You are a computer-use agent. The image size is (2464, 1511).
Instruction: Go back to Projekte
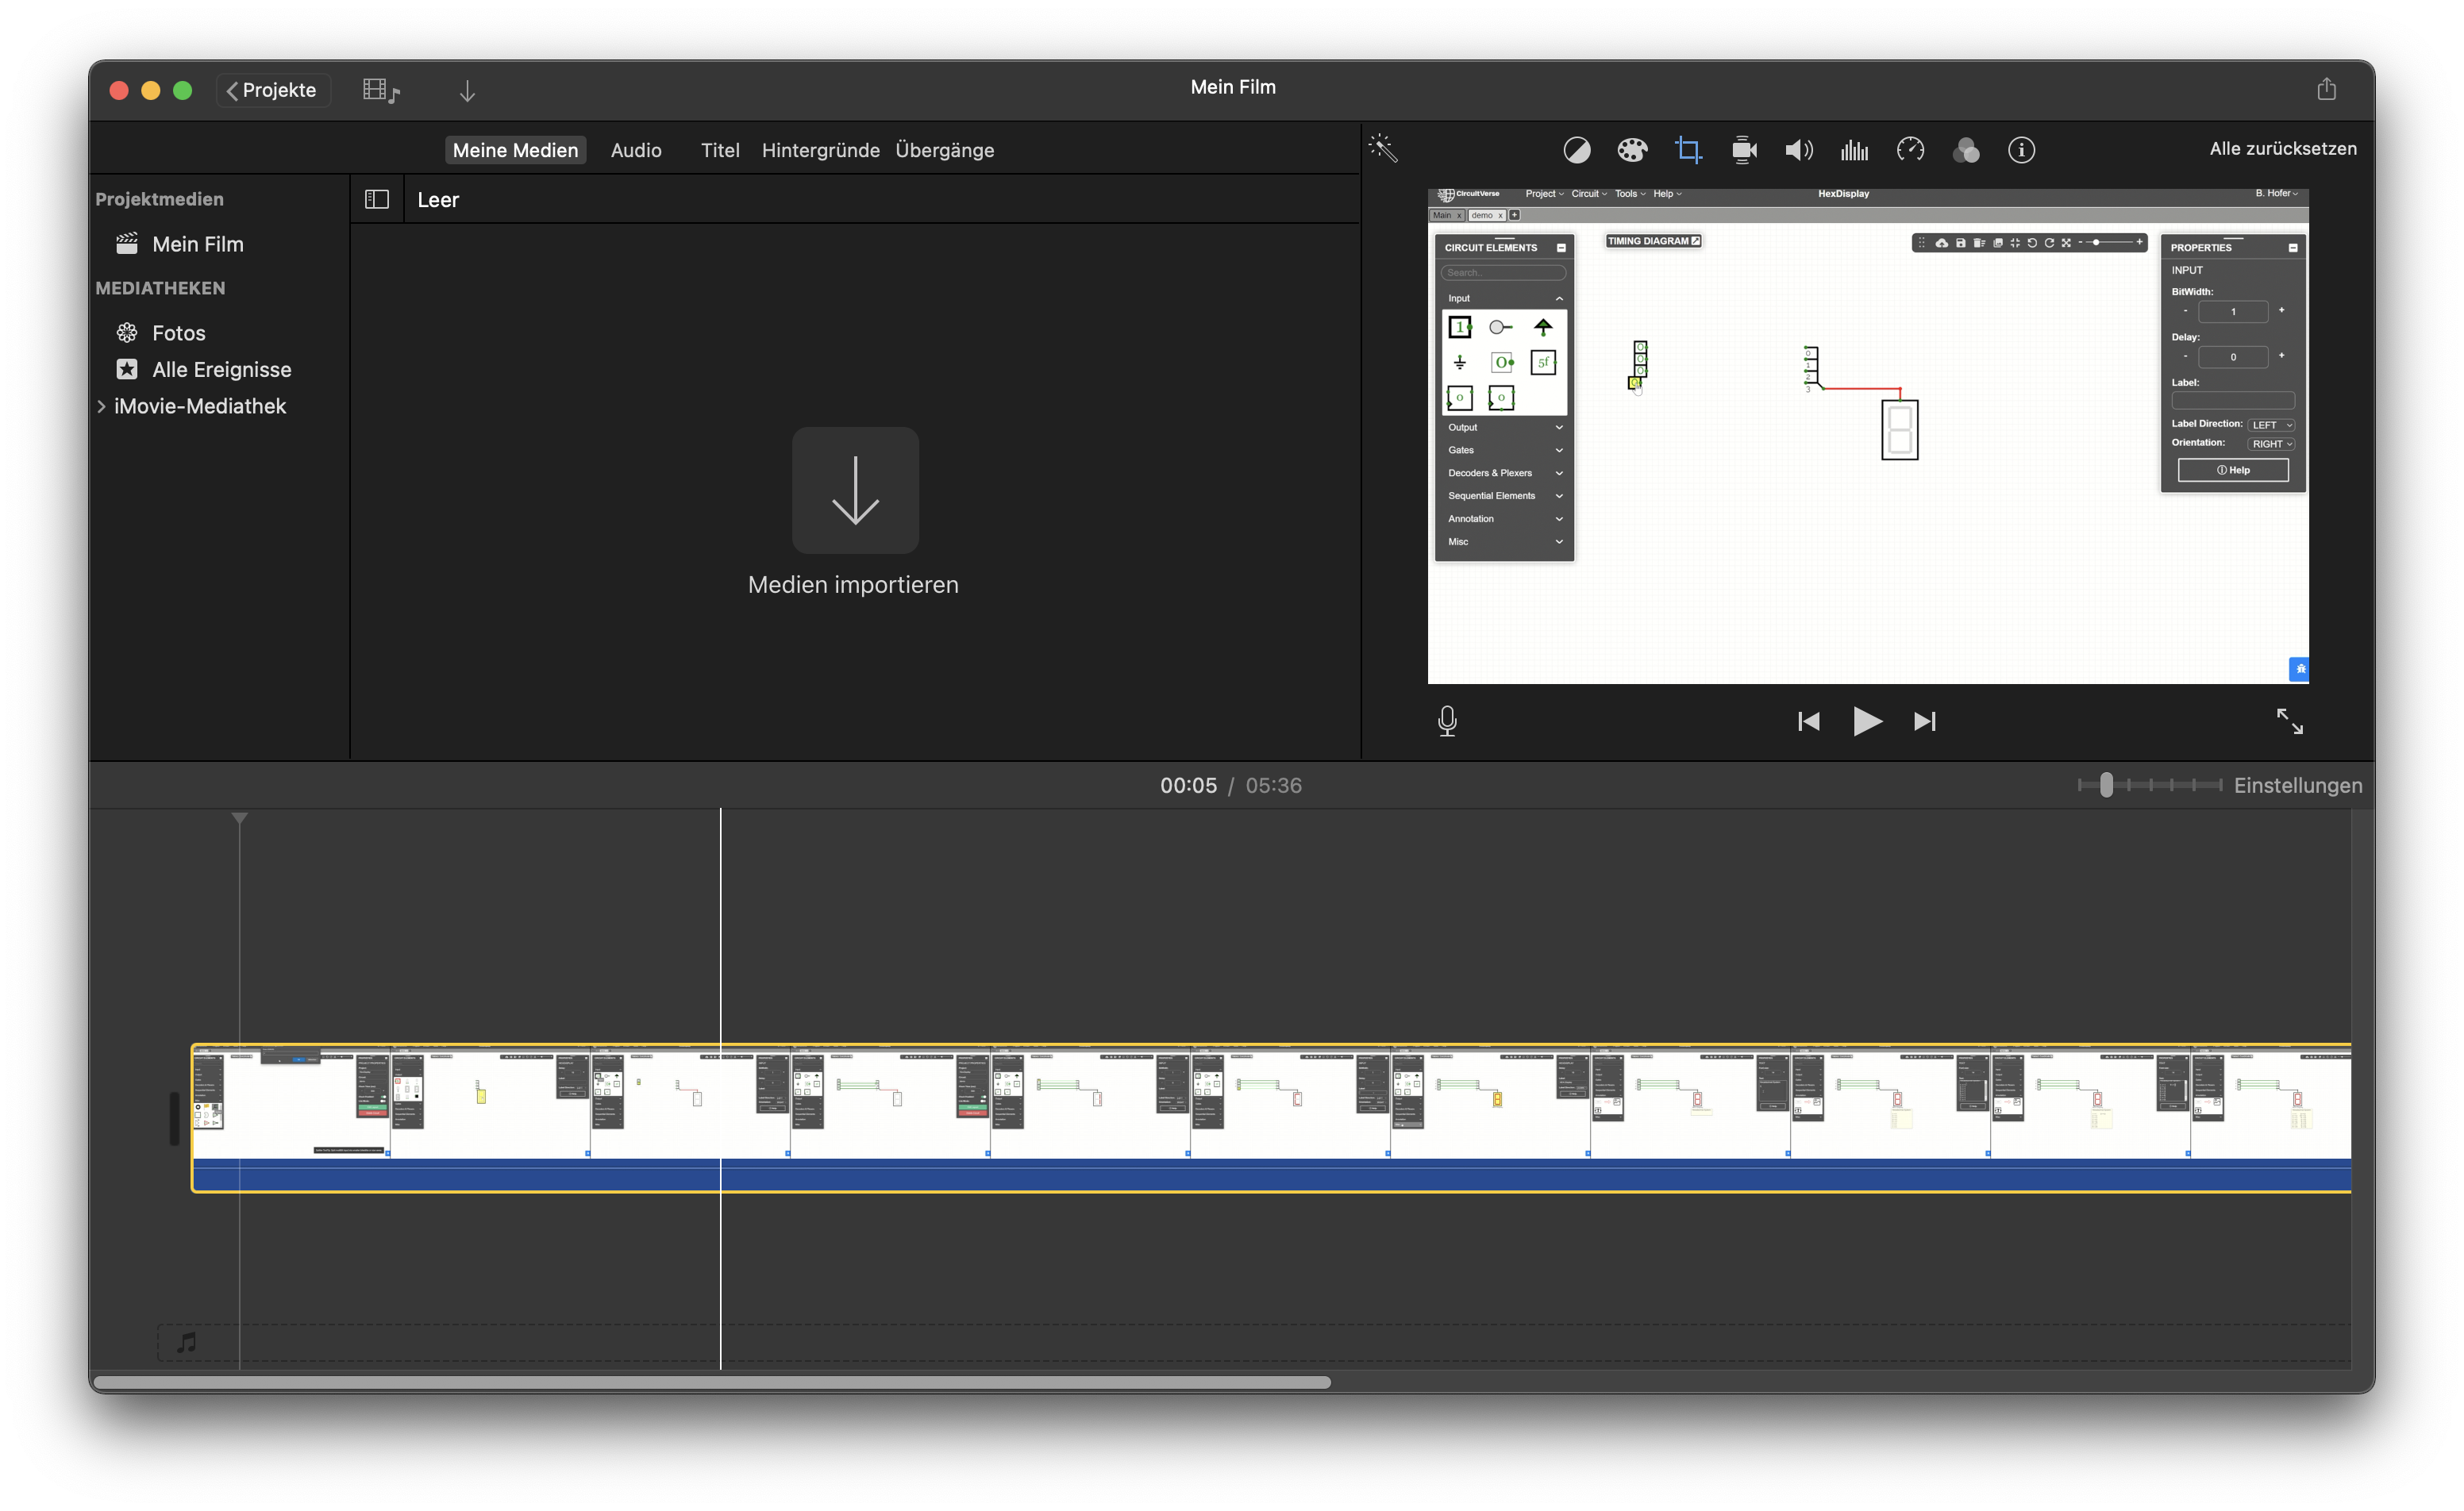point(272,90)
